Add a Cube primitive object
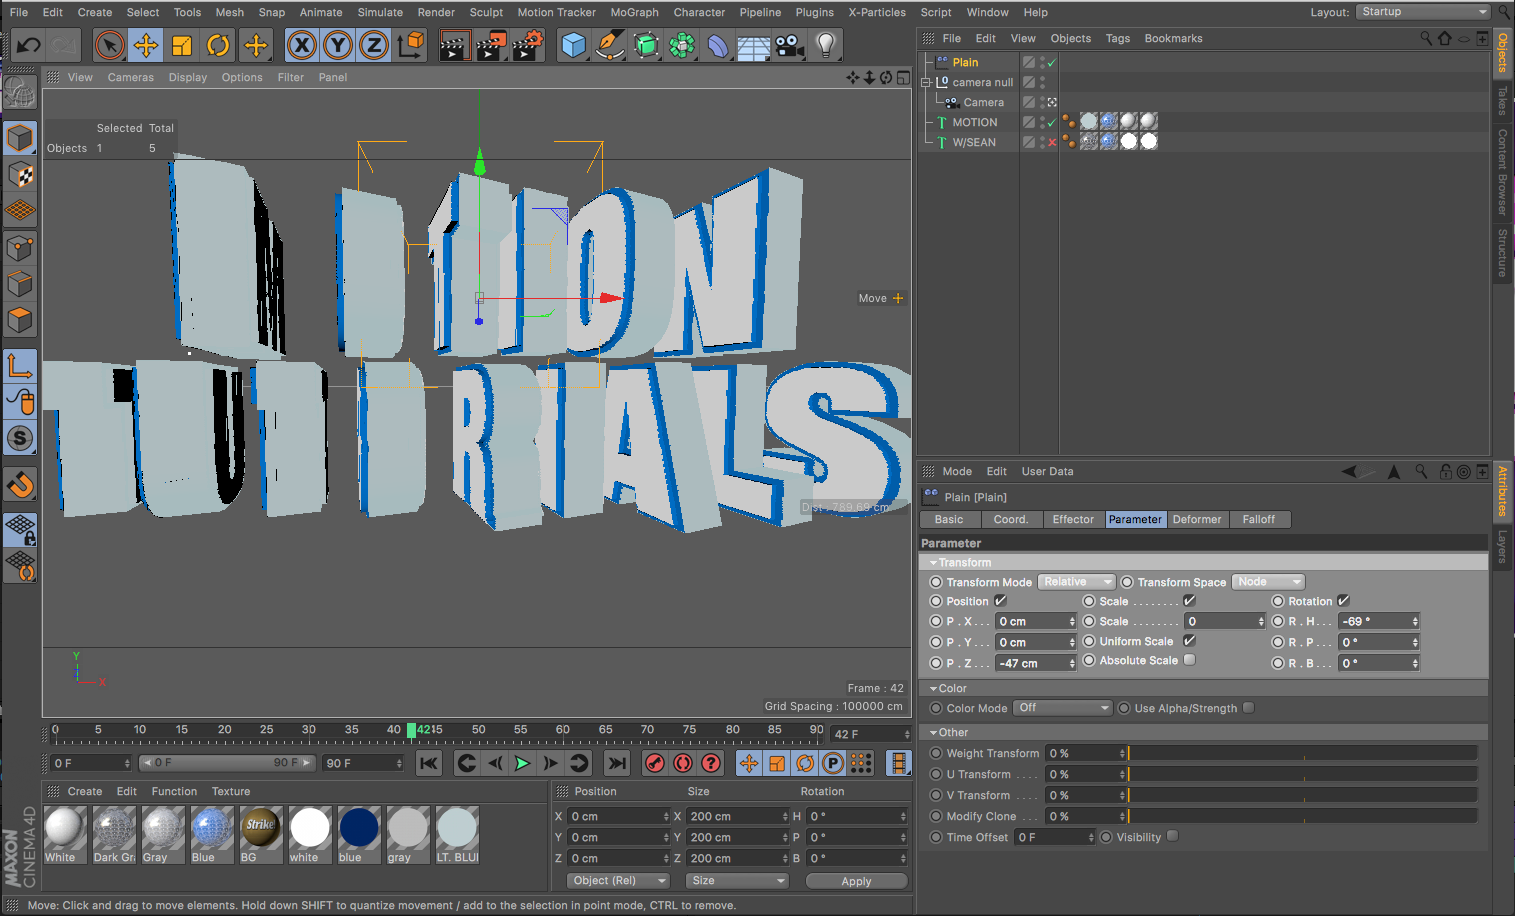 click(574, 45)
